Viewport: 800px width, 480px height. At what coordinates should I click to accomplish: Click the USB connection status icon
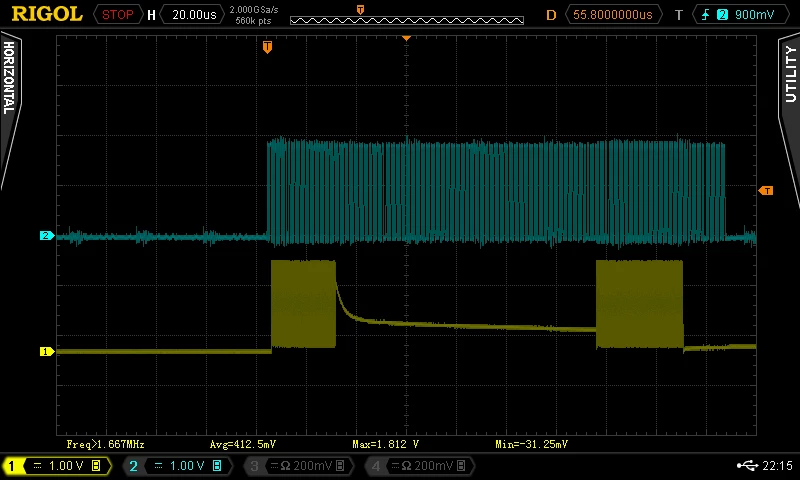pyautogui.click(x=747, y=465)
